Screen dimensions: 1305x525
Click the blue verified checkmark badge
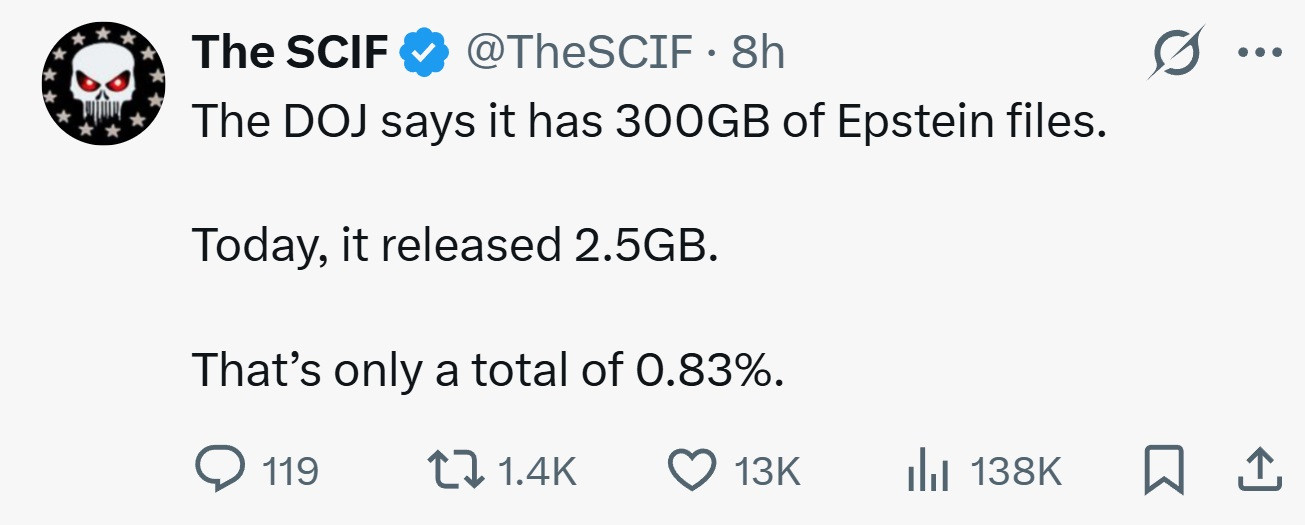coord(424,54)
